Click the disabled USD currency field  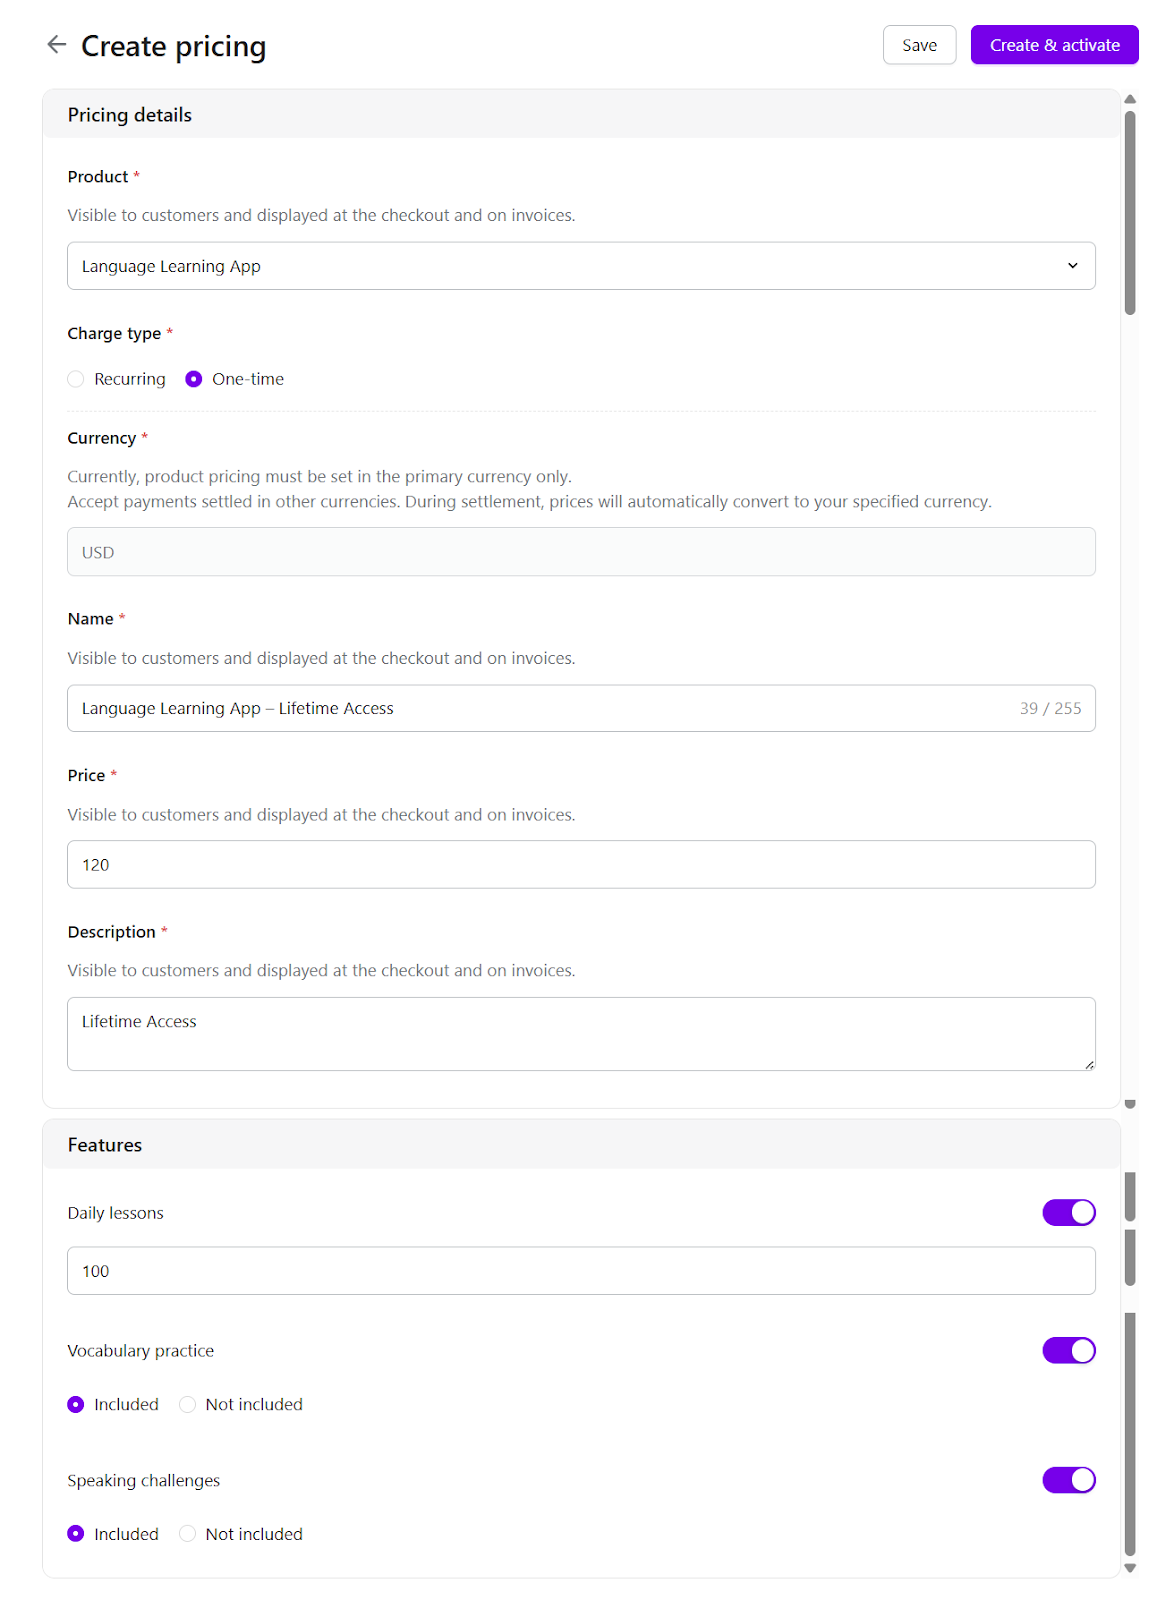580,552
